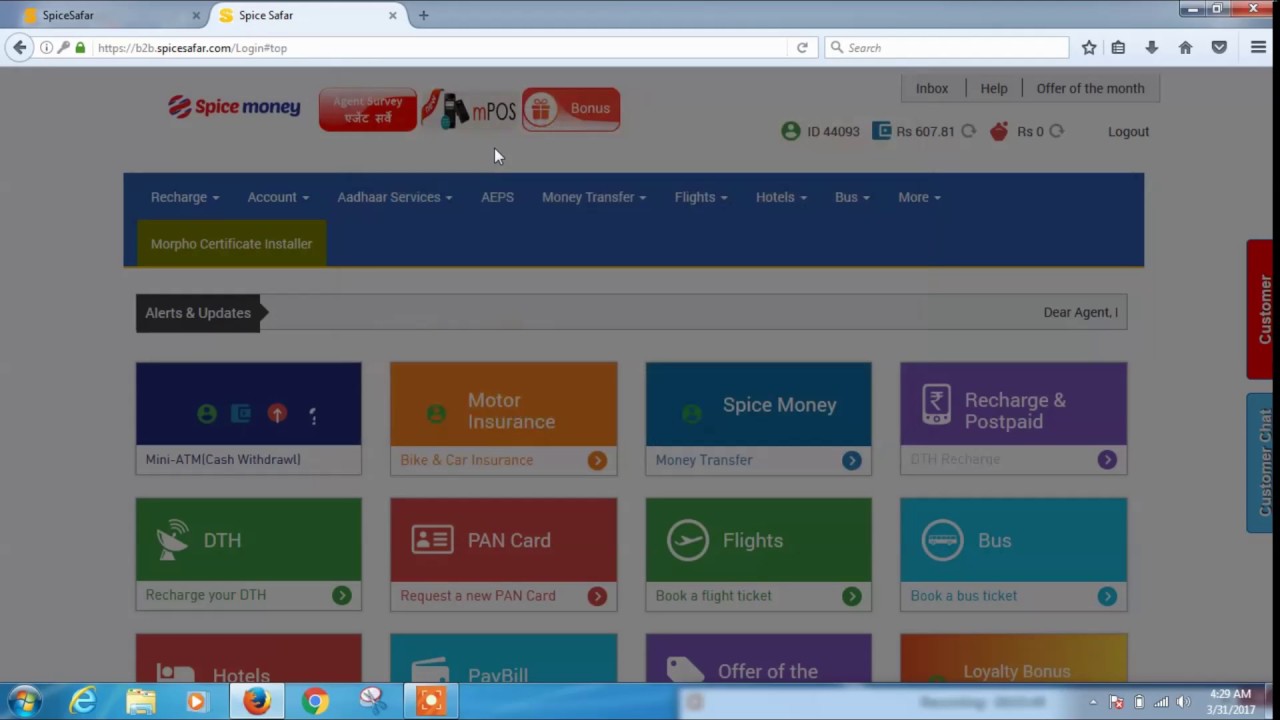The image size is (1280, 720).
Task: Expand the Hotels dropdown menu
Action: [781, 197]
